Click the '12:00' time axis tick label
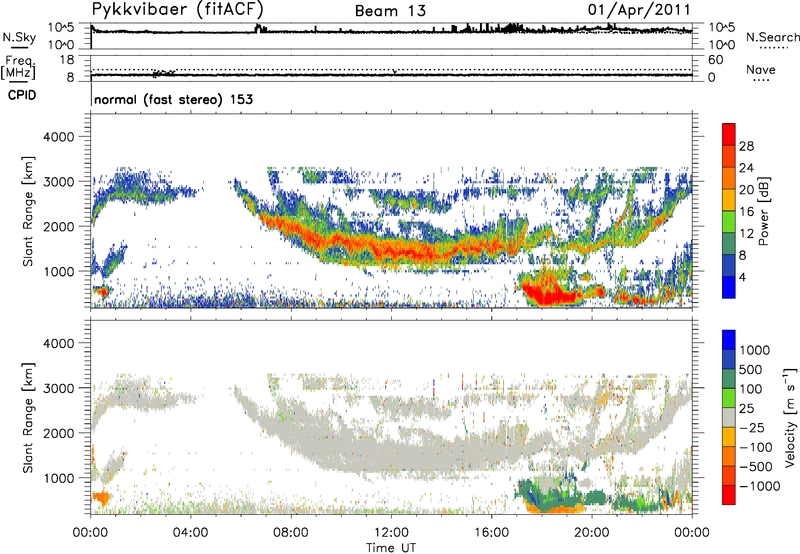 (391, 533)
